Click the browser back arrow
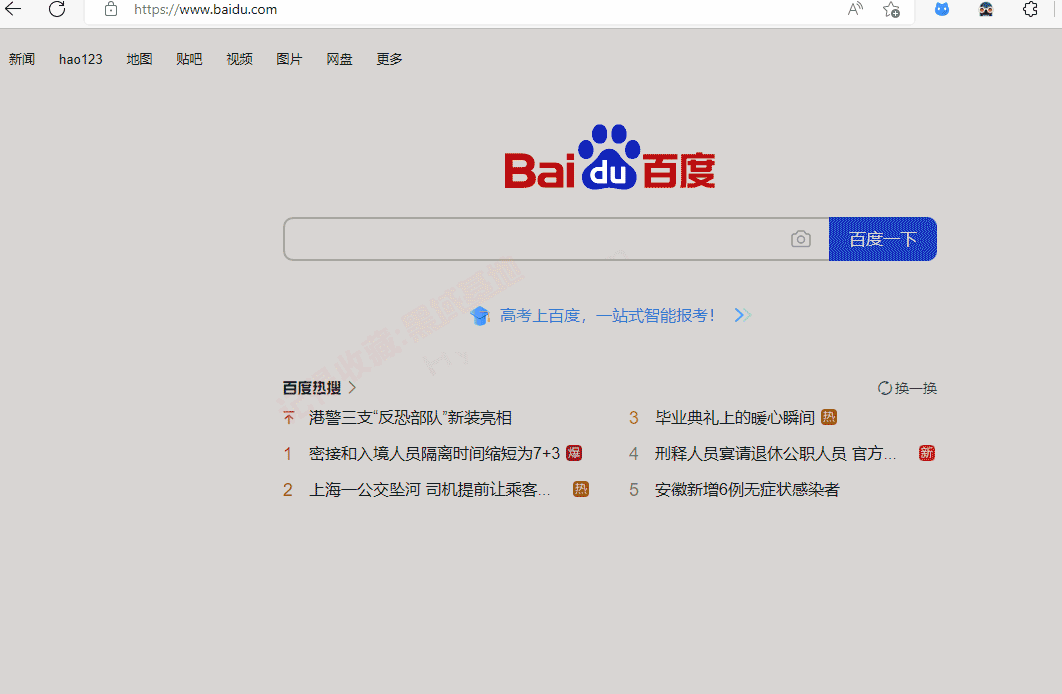 click(x=14, y=9)
